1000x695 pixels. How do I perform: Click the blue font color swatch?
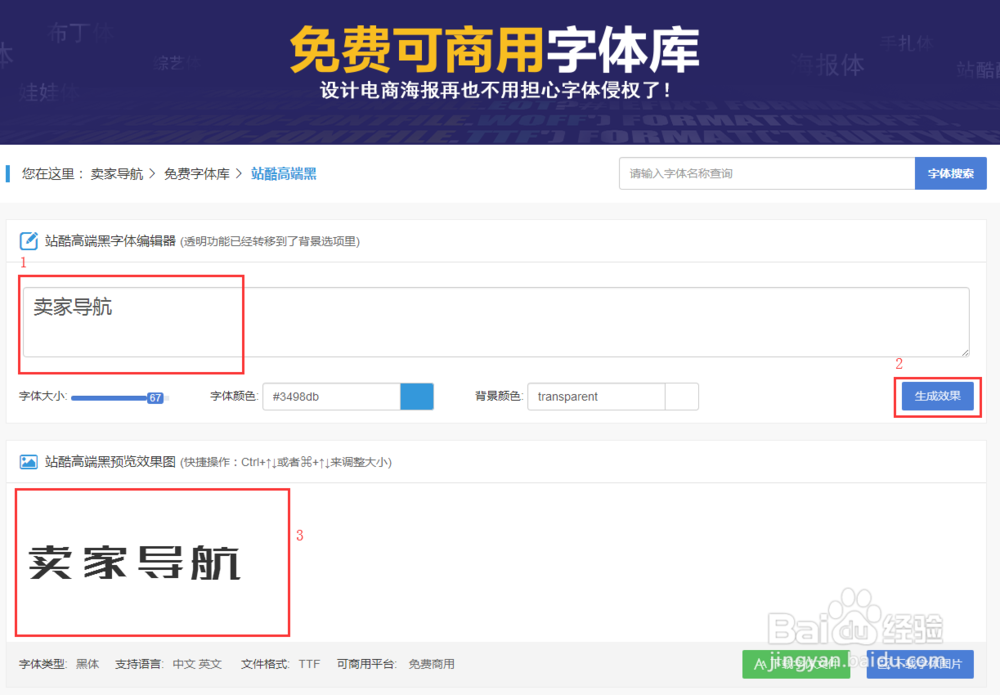418,396
